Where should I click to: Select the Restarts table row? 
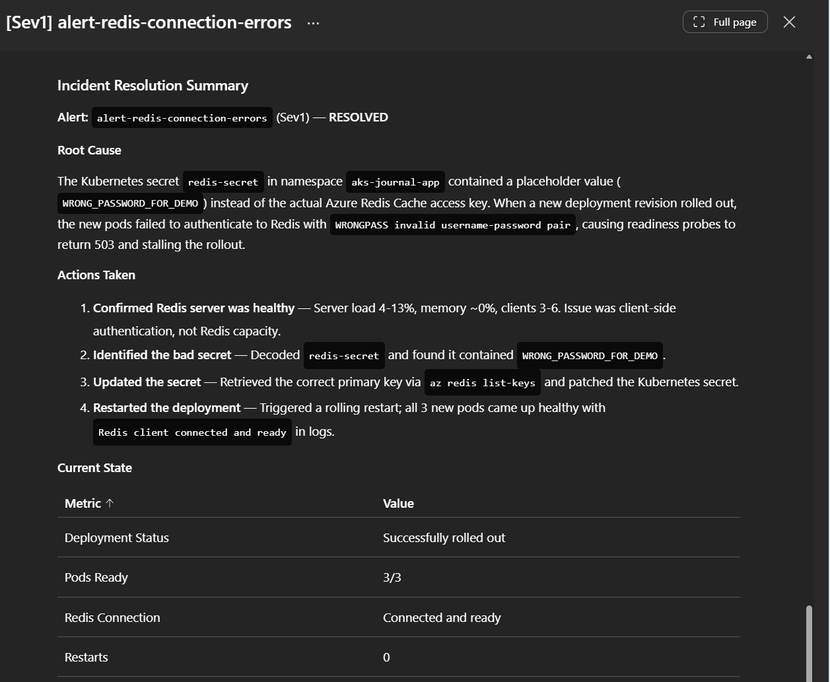coord(398,657)
